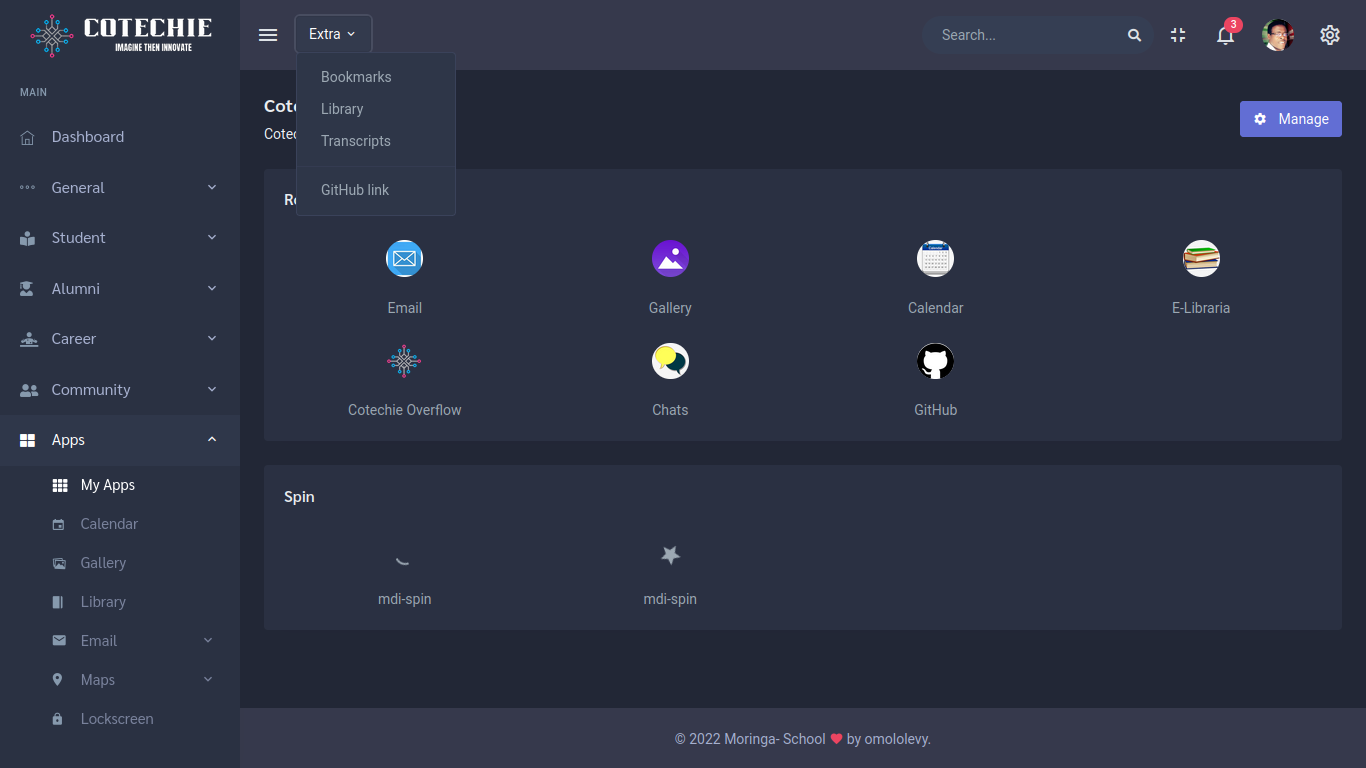Image resolution: width=1366 pixels, height=768 pixels.
Task: Click the spinning star mdi-spin icon
Action: pos(670,555)
